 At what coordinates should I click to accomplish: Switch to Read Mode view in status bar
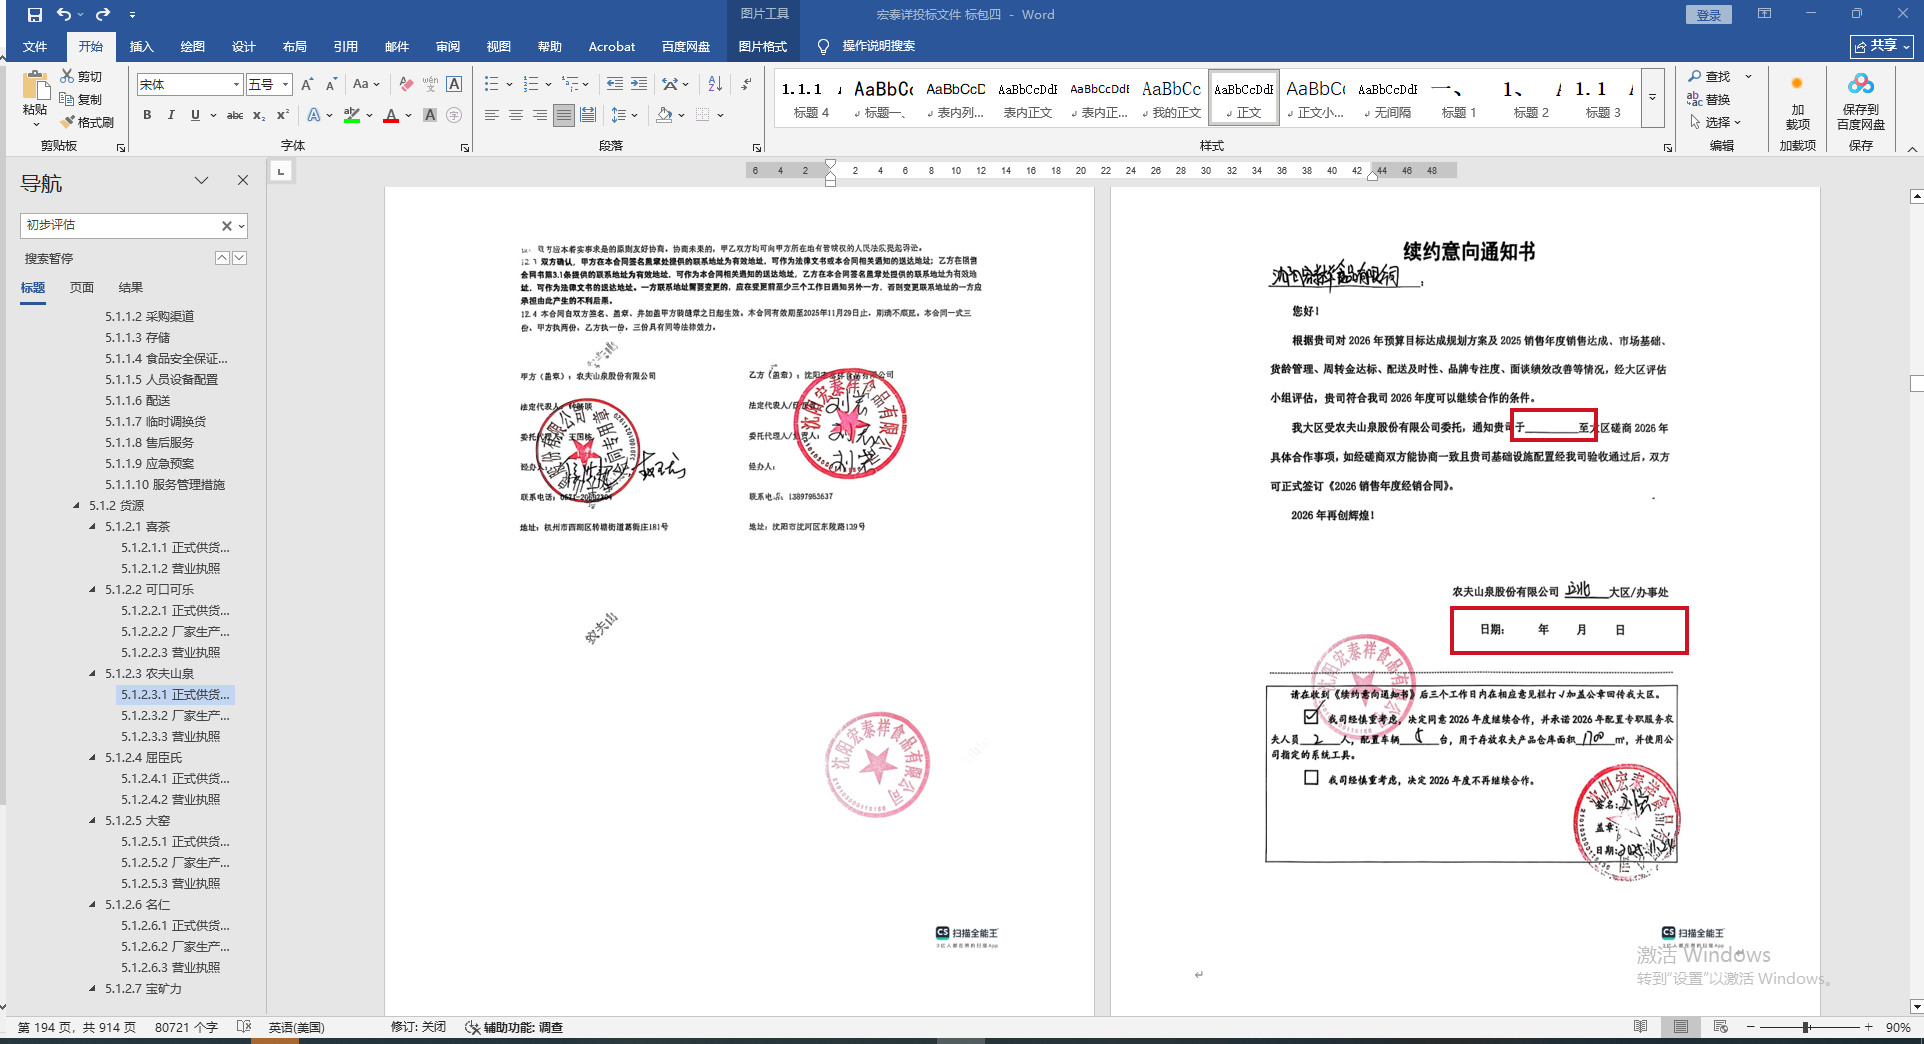[x=1640, y=1027]
